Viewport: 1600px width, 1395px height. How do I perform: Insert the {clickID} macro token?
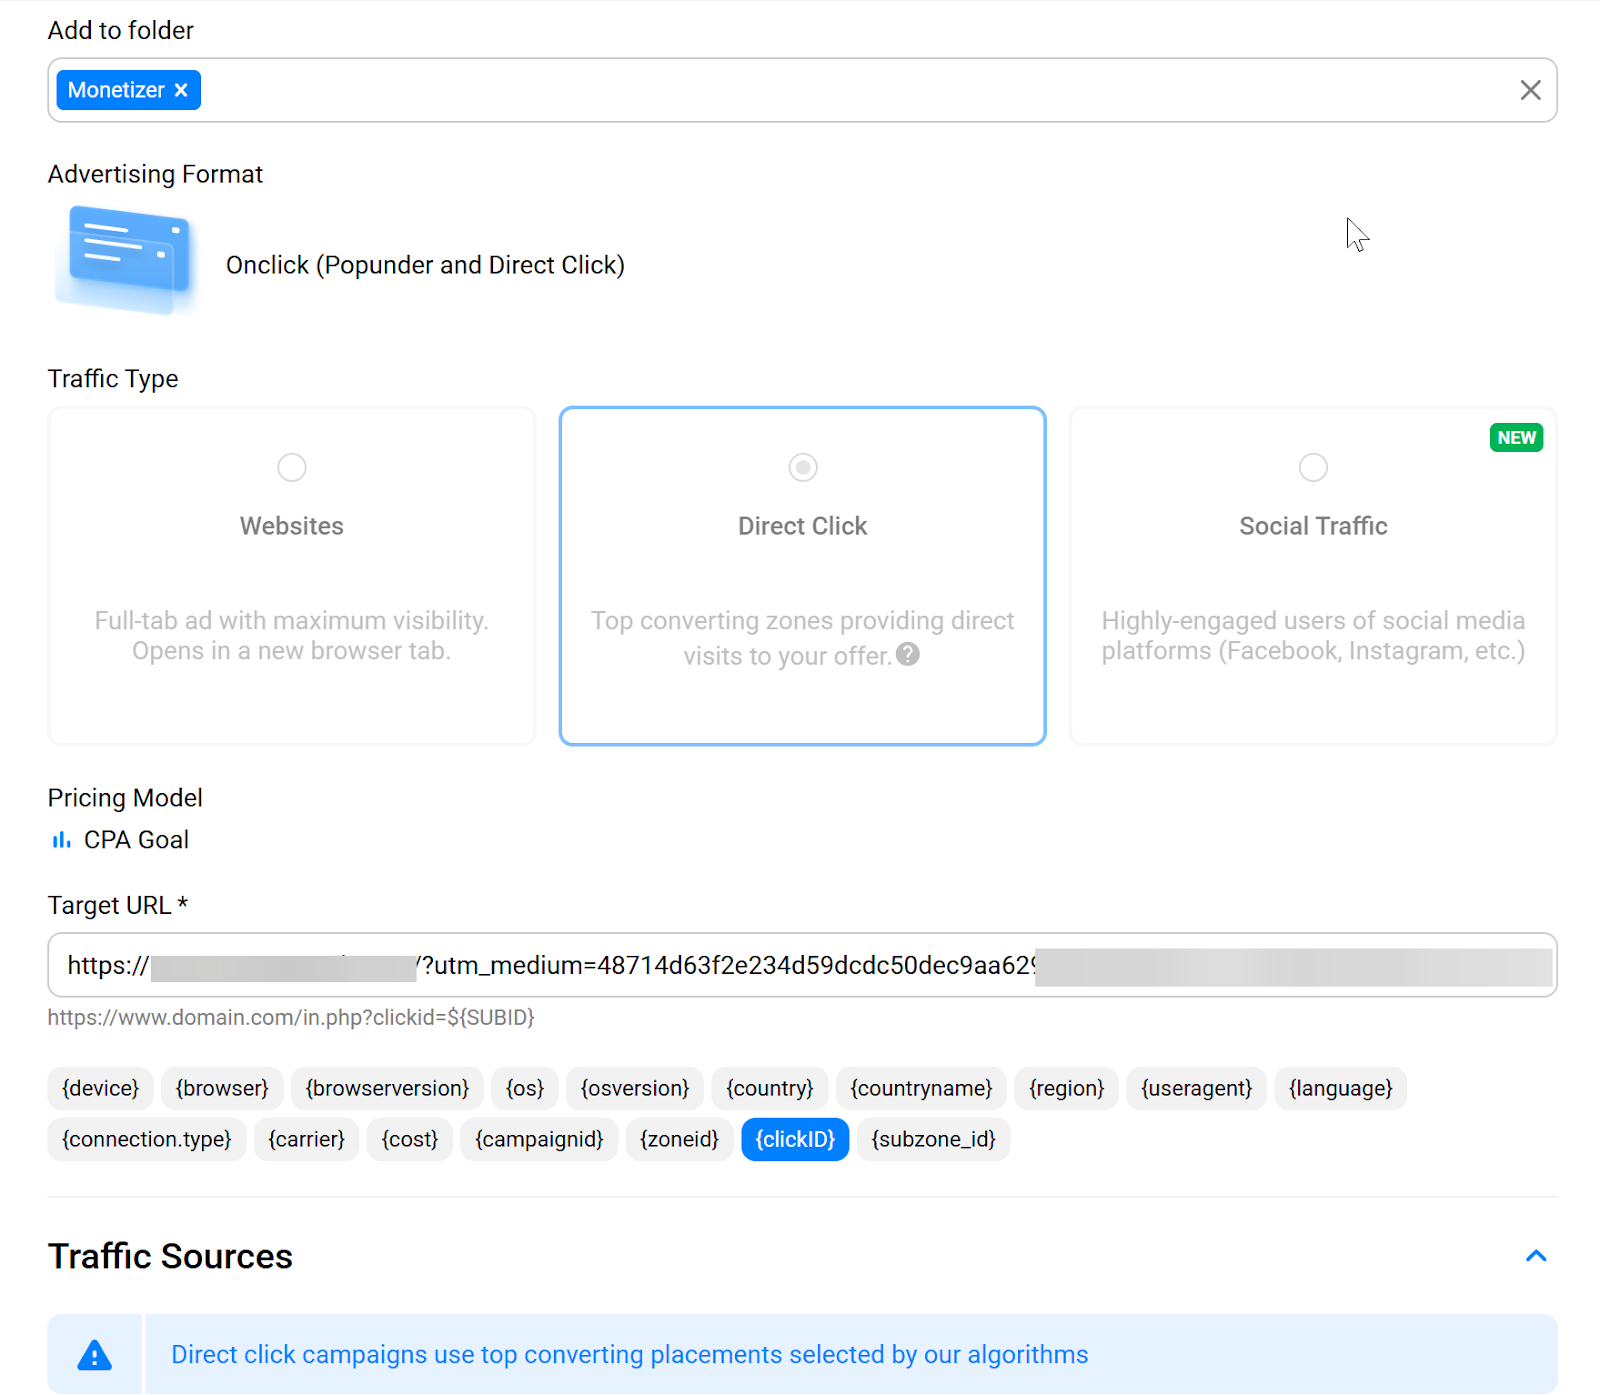tap(795, 1140)
